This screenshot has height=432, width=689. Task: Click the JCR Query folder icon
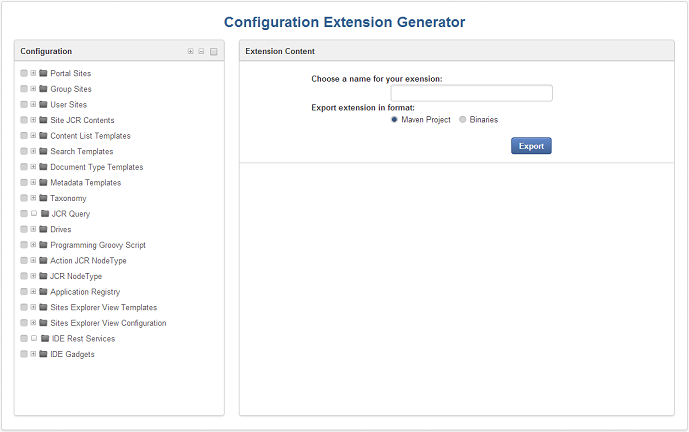tap(45, 214)
